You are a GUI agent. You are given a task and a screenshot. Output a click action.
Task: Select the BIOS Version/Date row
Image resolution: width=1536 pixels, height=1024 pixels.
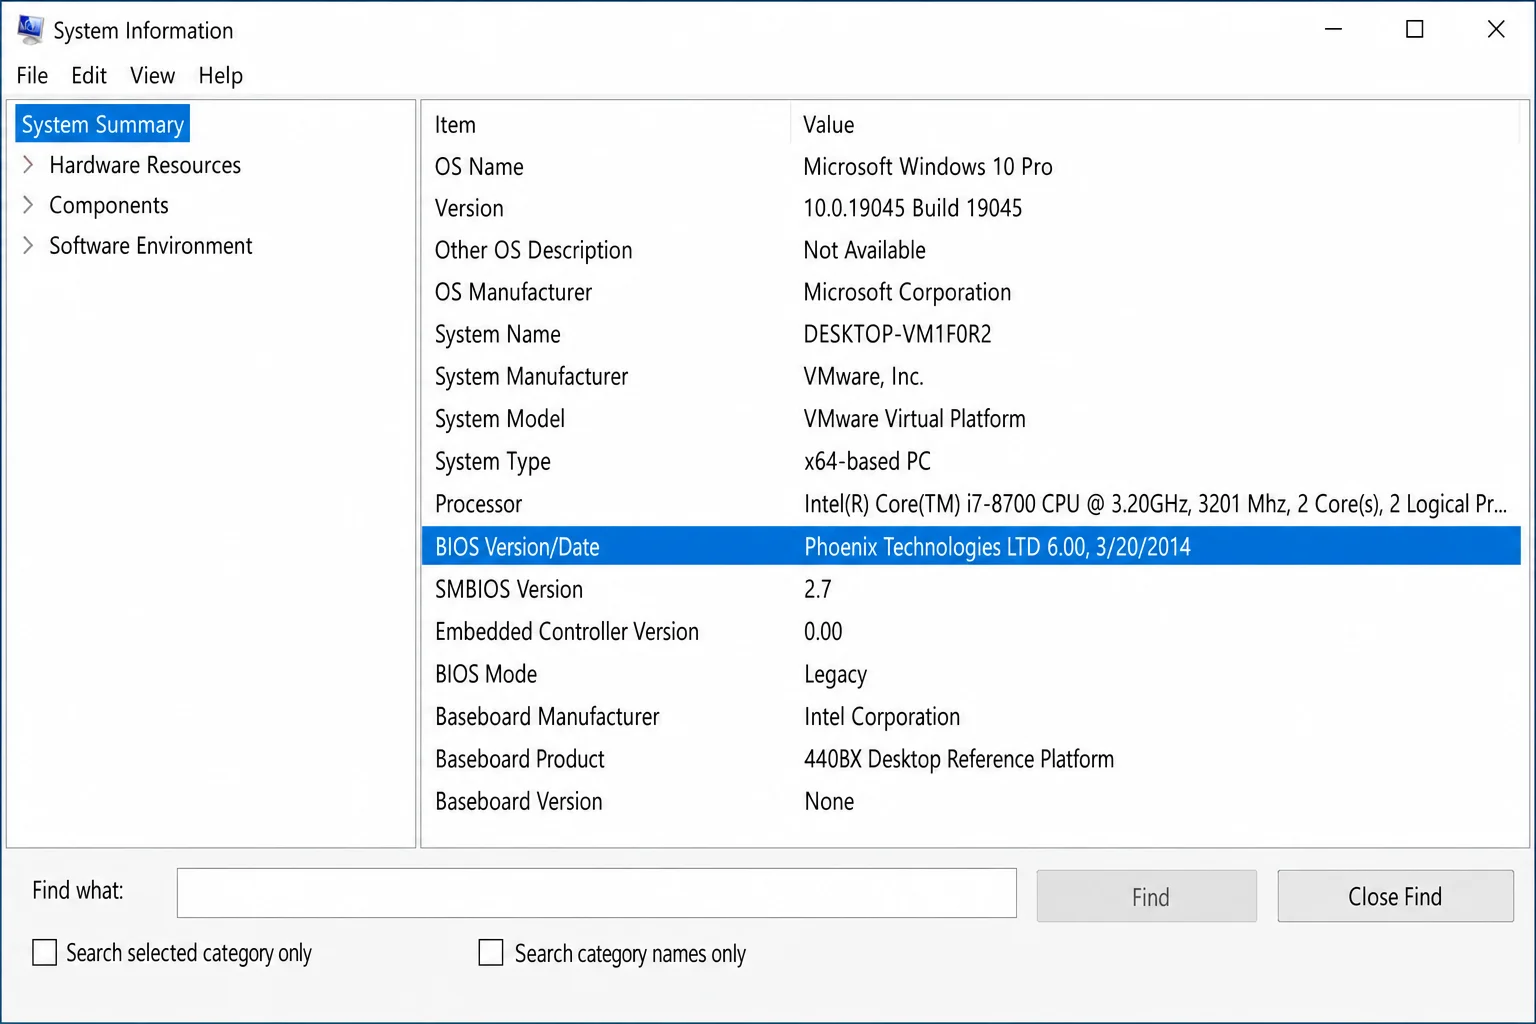tap(971, 546)
